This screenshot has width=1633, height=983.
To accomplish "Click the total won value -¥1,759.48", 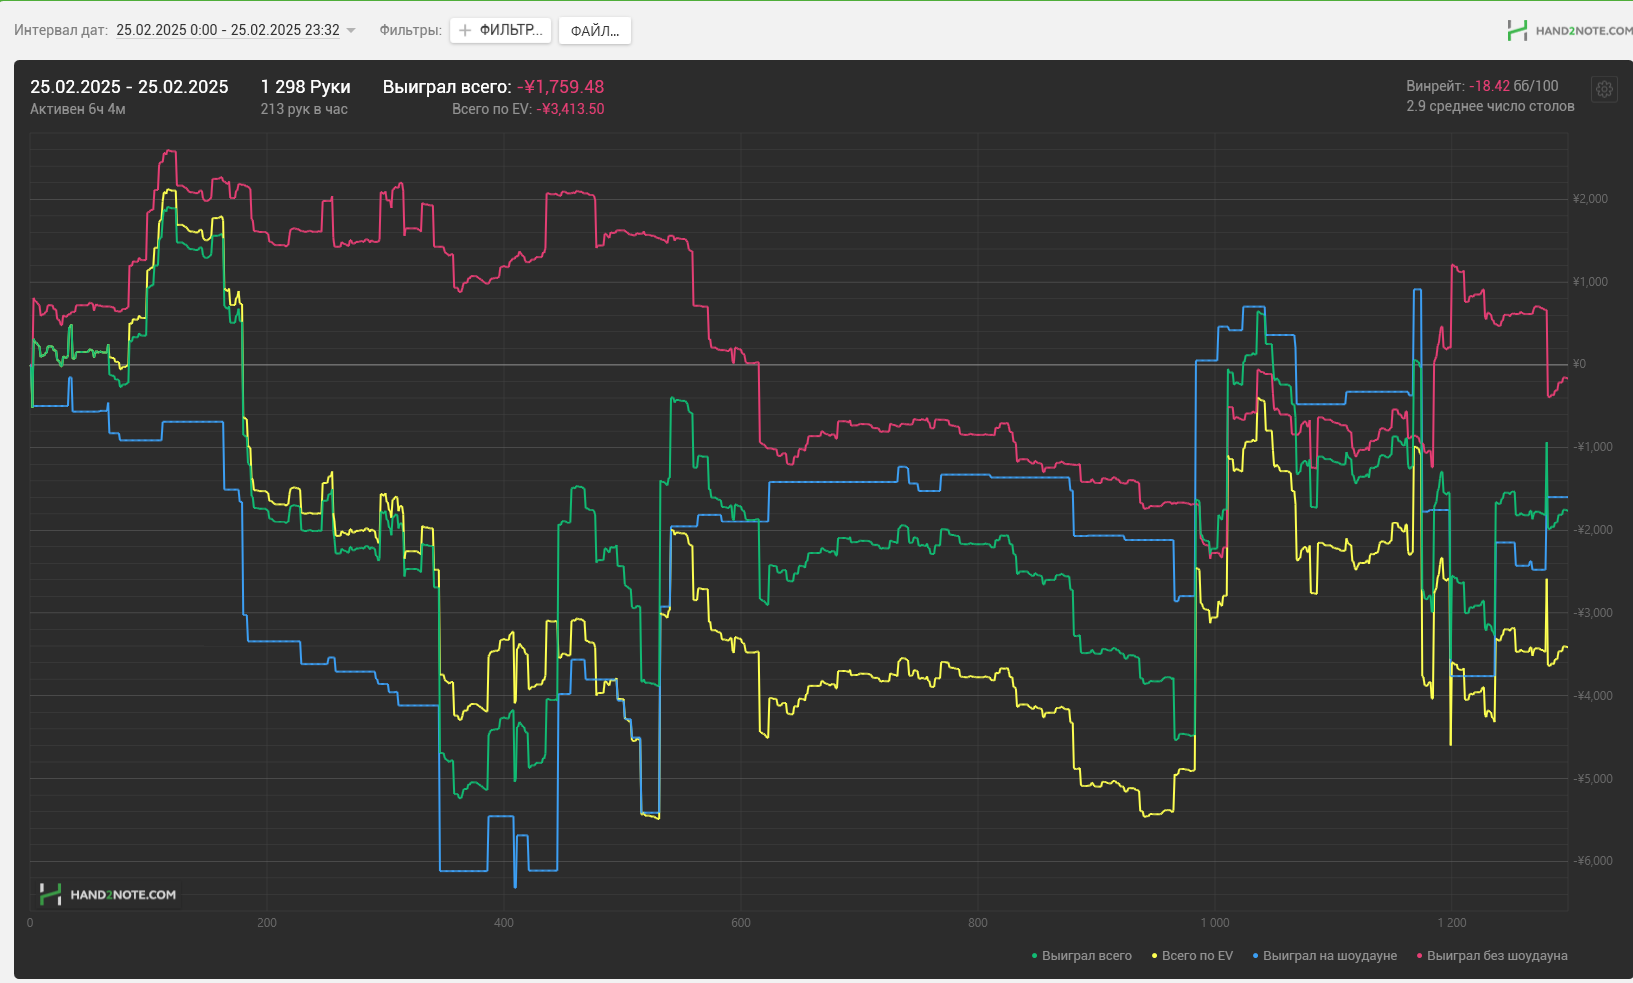I will point(560,87).
